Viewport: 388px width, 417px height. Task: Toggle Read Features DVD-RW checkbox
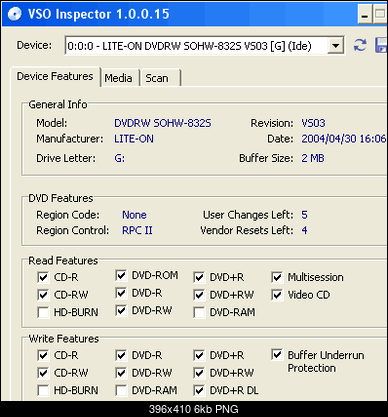pos(121,310)
